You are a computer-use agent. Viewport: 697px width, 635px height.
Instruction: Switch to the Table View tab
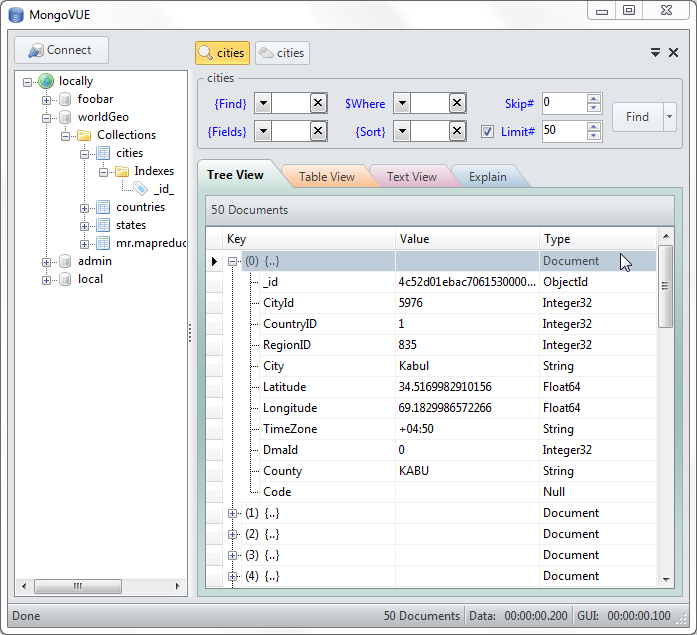[x=327, y=177]
